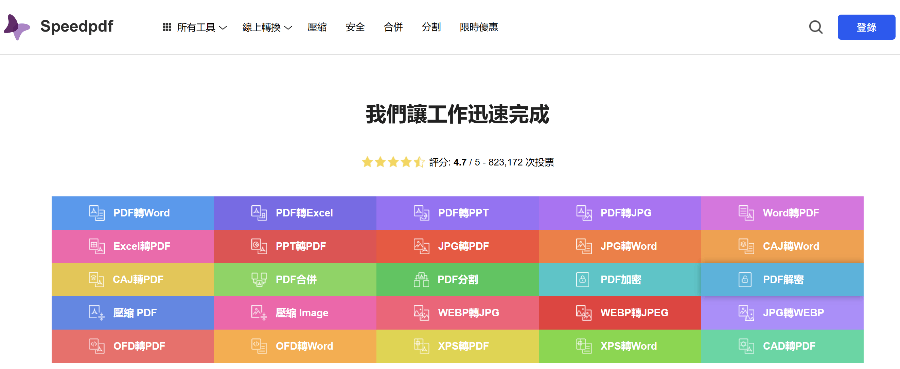Click the JPG轉WEBP tile icon
Screen dimensions: 900x369
point(746,313)
